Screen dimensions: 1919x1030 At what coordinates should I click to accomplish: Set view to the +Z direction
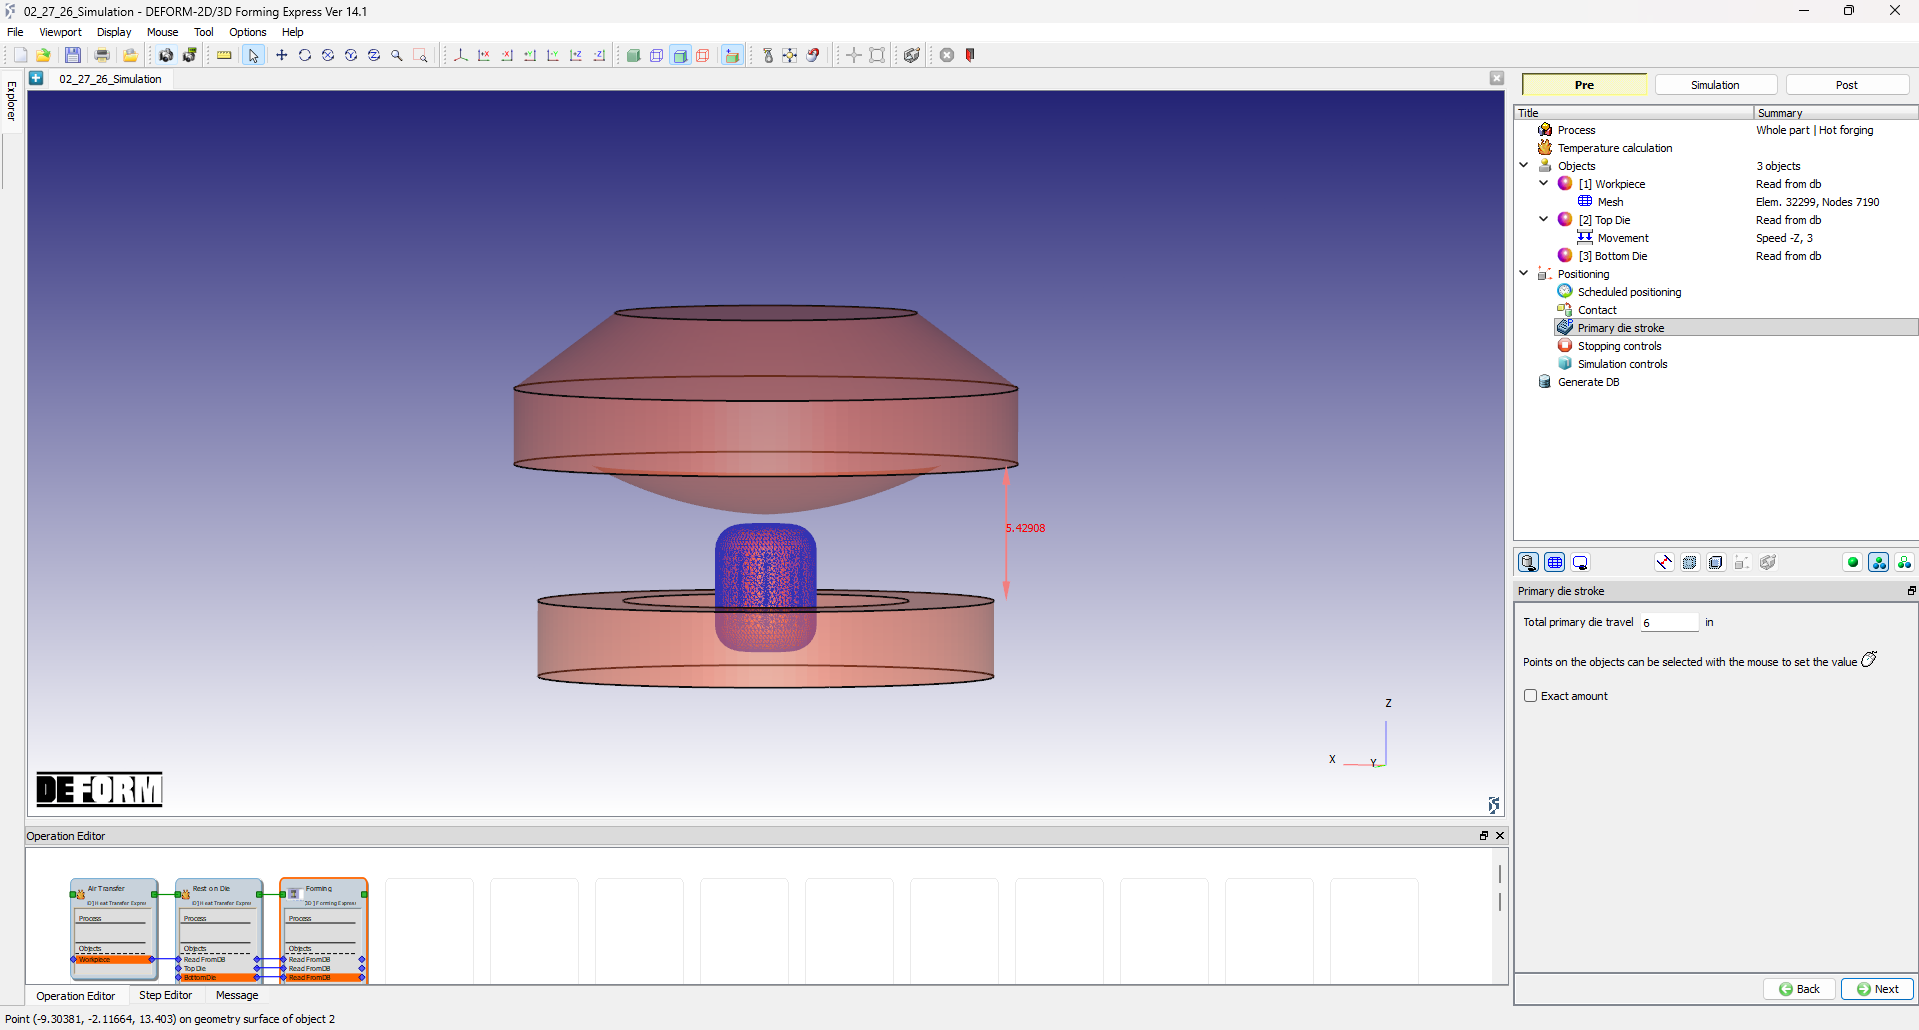576,55
